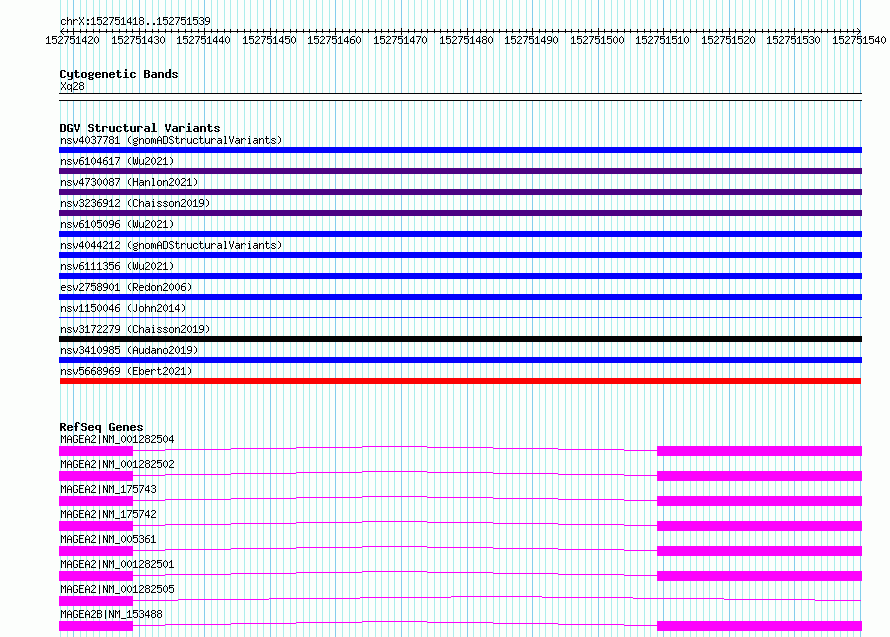Click the left exon block of MAGEA2|NM_175742
The width and height of the screenshot is (890, 637).
coord(96,526)
